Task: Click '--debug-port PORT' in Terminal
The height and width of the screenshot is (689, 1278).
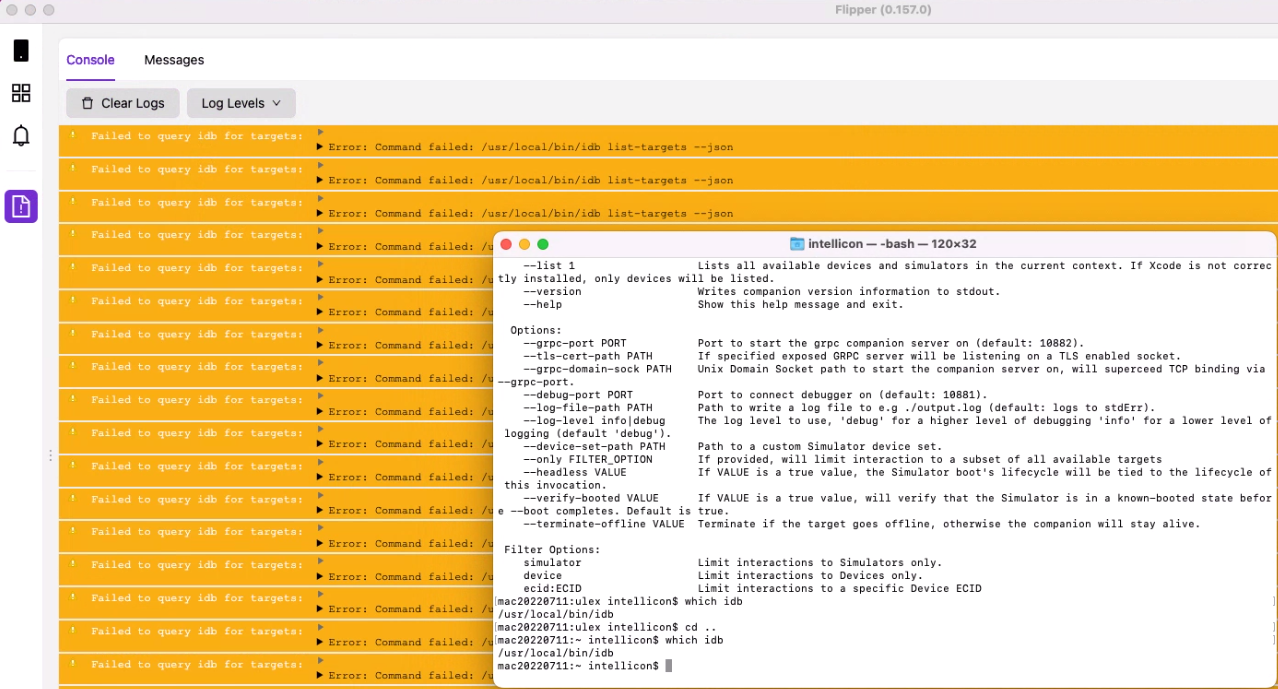Action: (x=578, y=395)
